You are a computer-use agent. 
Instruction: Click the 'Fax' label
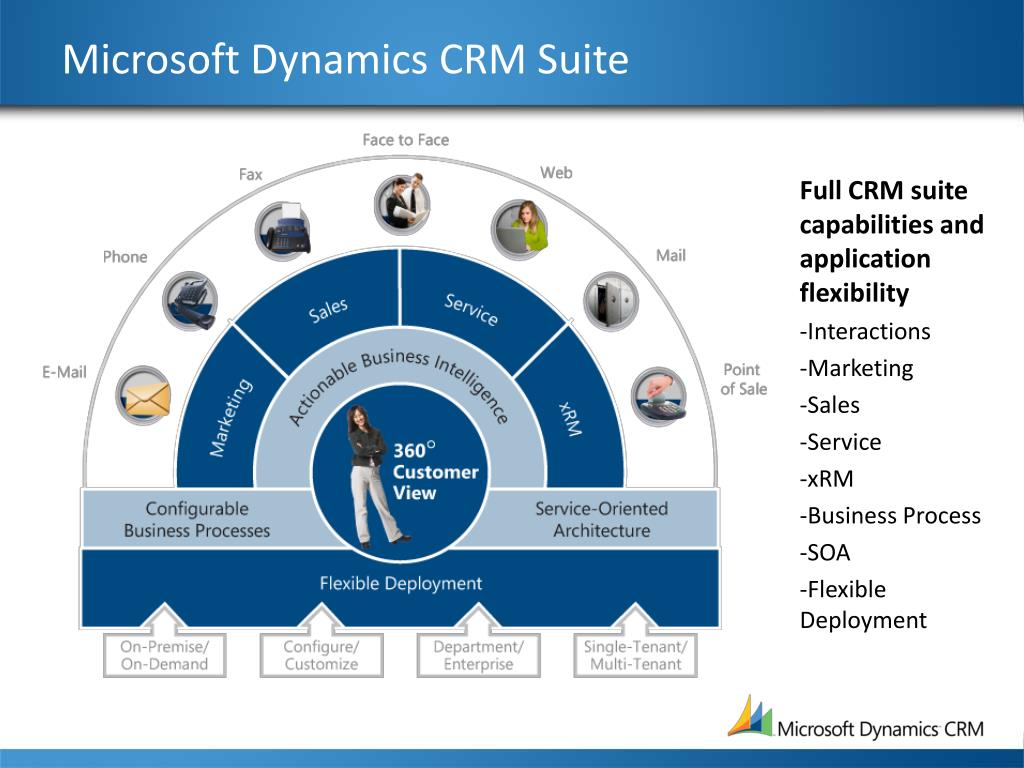point(250,174)
